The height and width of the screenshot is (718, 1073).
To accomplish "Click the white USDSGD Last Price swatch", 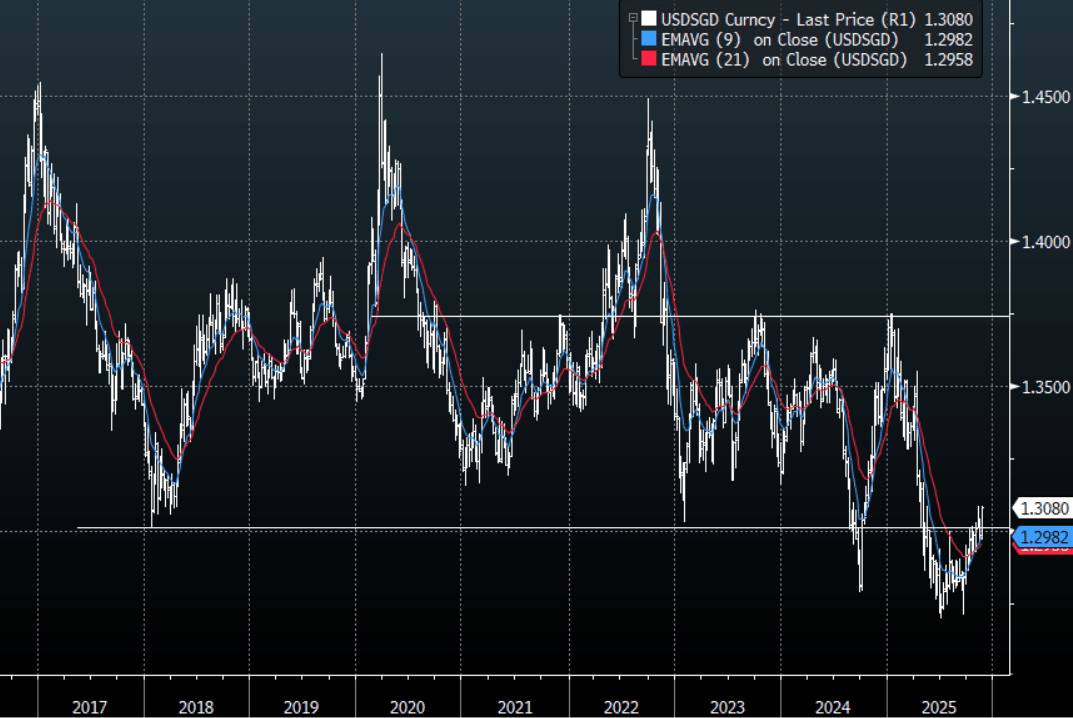I will tap(649, 18).
